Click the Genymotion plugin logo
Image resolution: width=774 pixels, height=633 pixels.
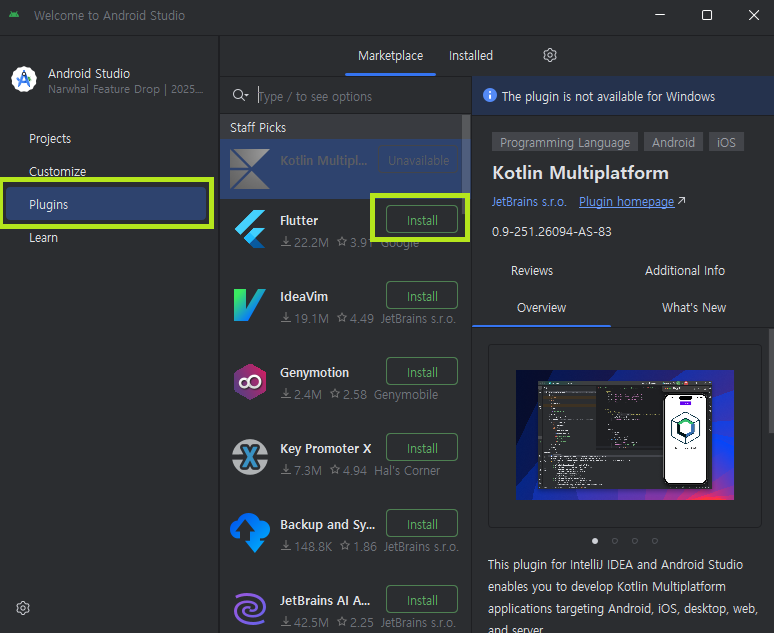250,382
